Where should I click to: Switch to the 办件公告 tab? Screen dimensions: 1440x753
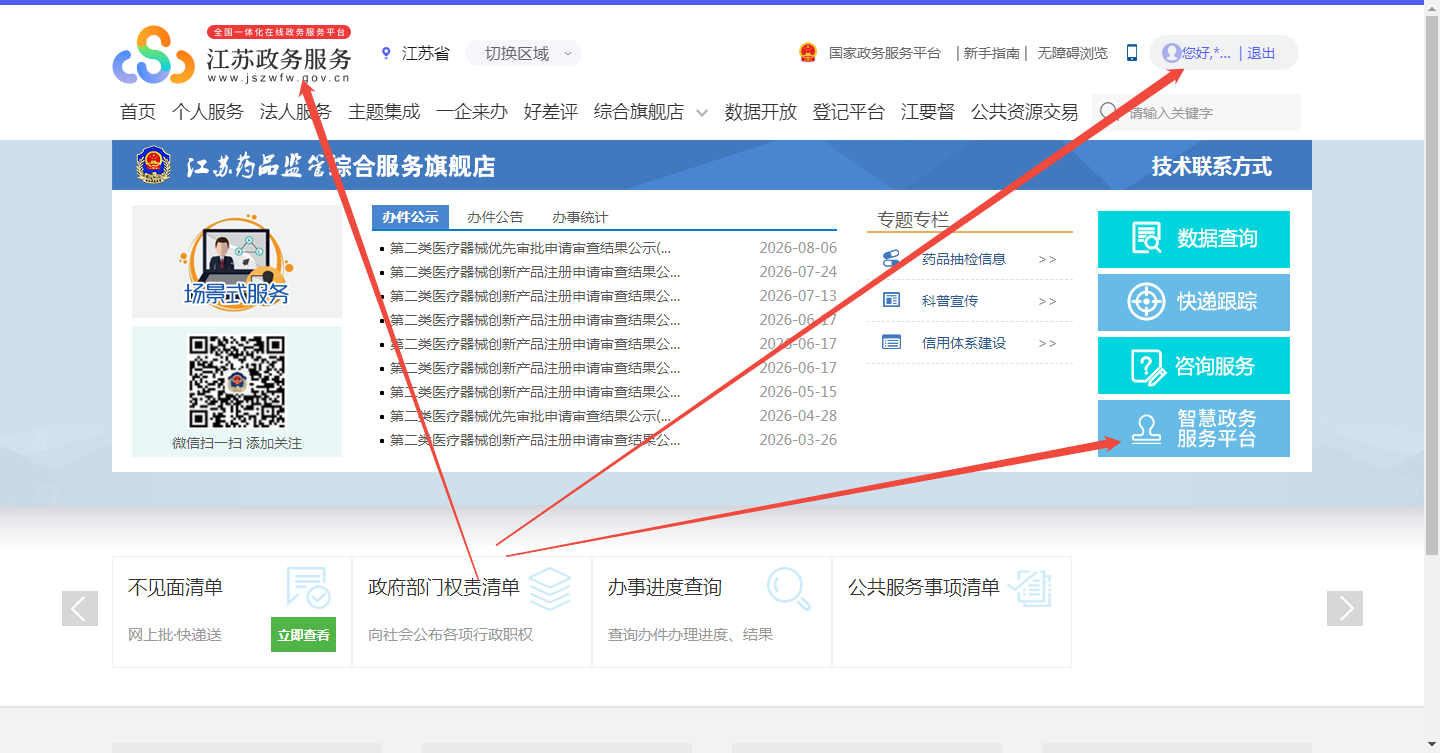tap(495, 217)
